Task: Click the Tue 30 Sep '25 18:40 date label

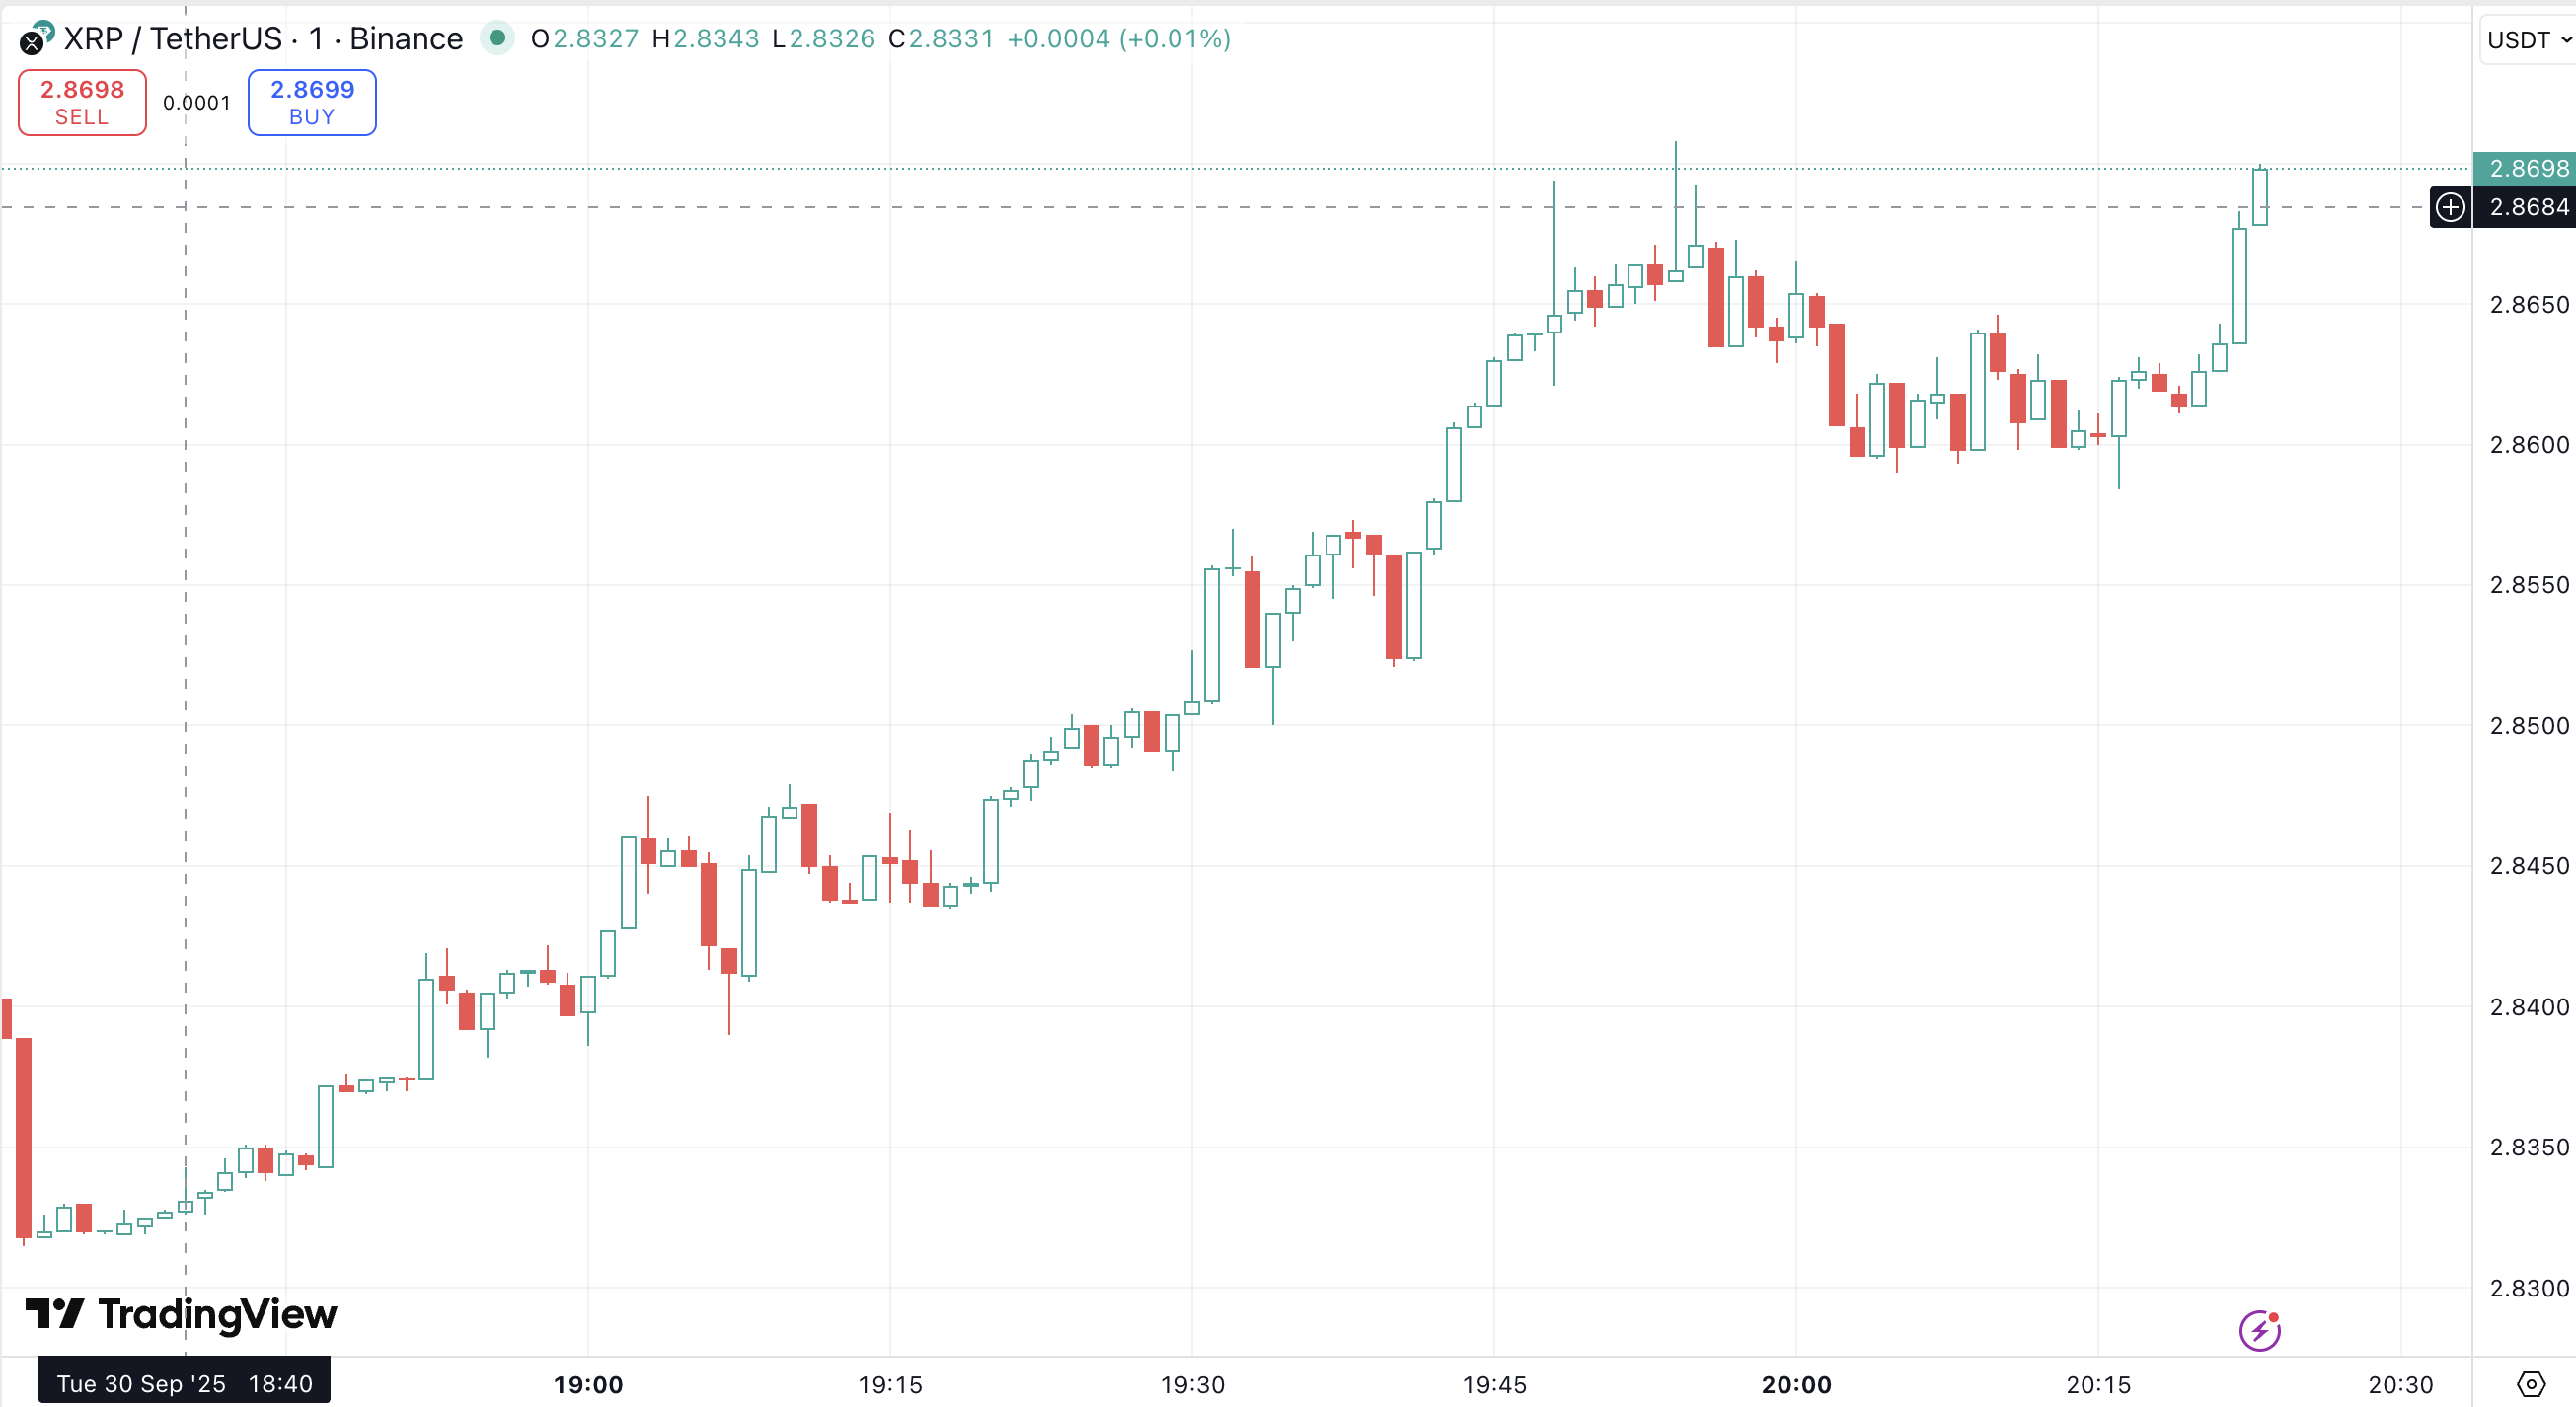Action: 184,1384
